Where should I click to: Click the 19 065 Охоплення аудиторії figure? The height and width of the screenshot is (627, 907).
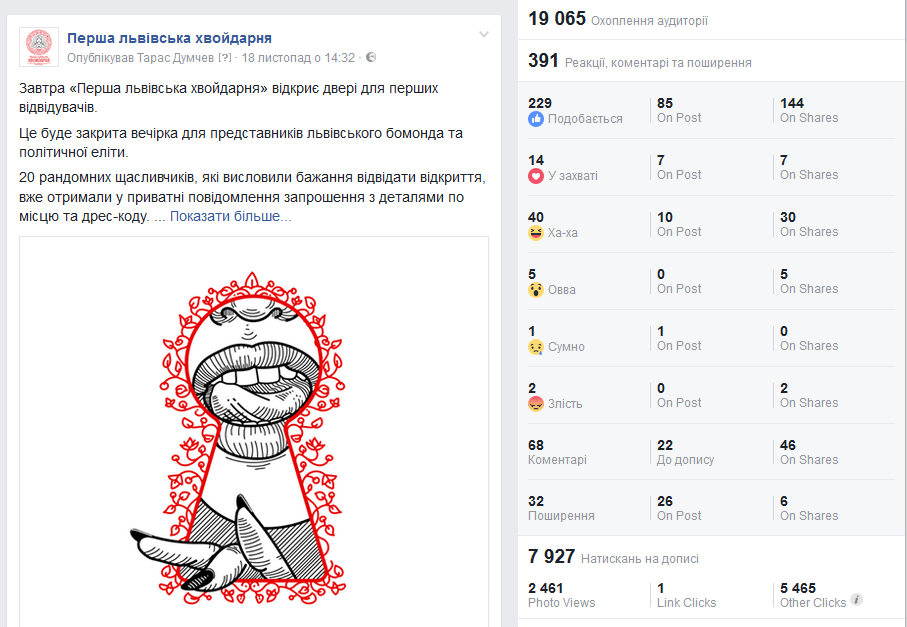[x=618, y=19]
